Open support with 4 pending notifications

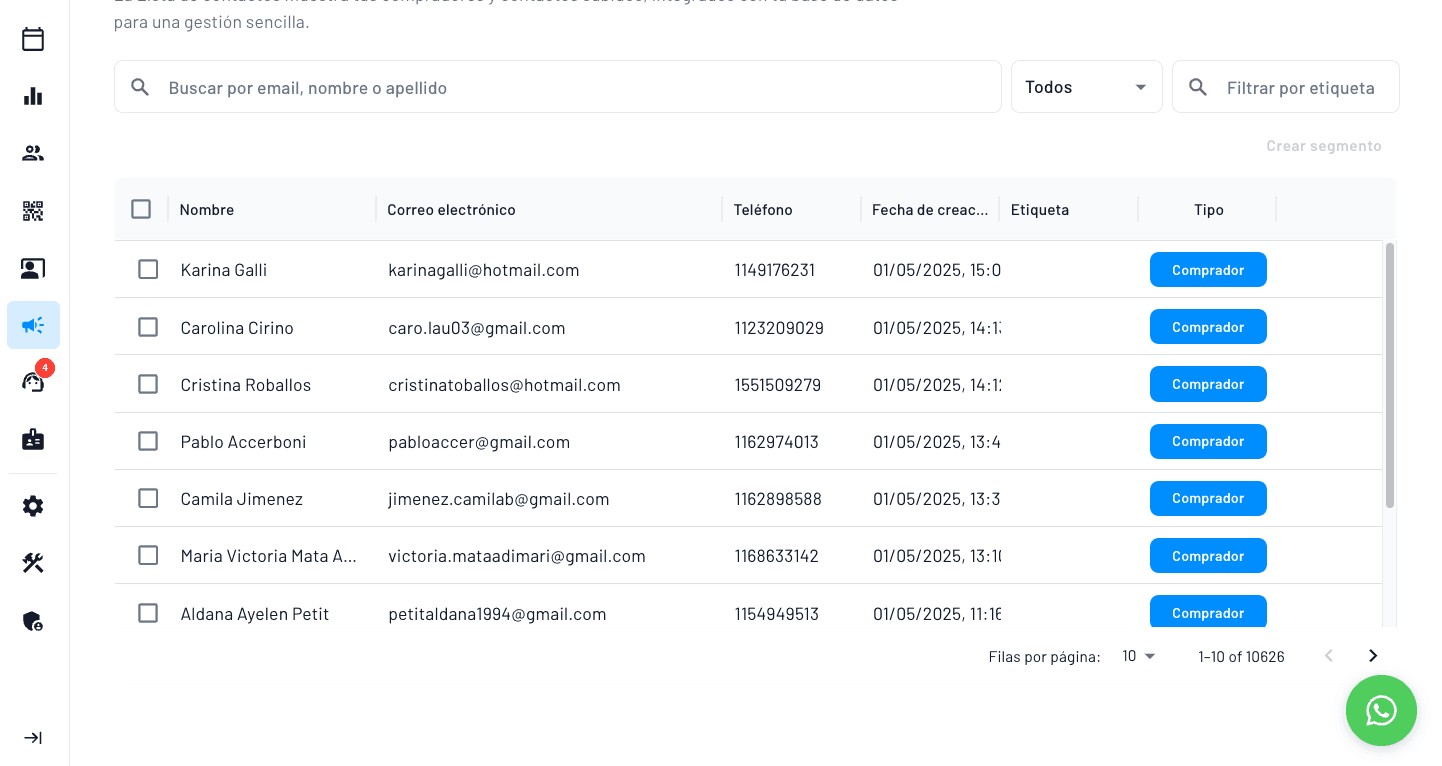point(33,383)
